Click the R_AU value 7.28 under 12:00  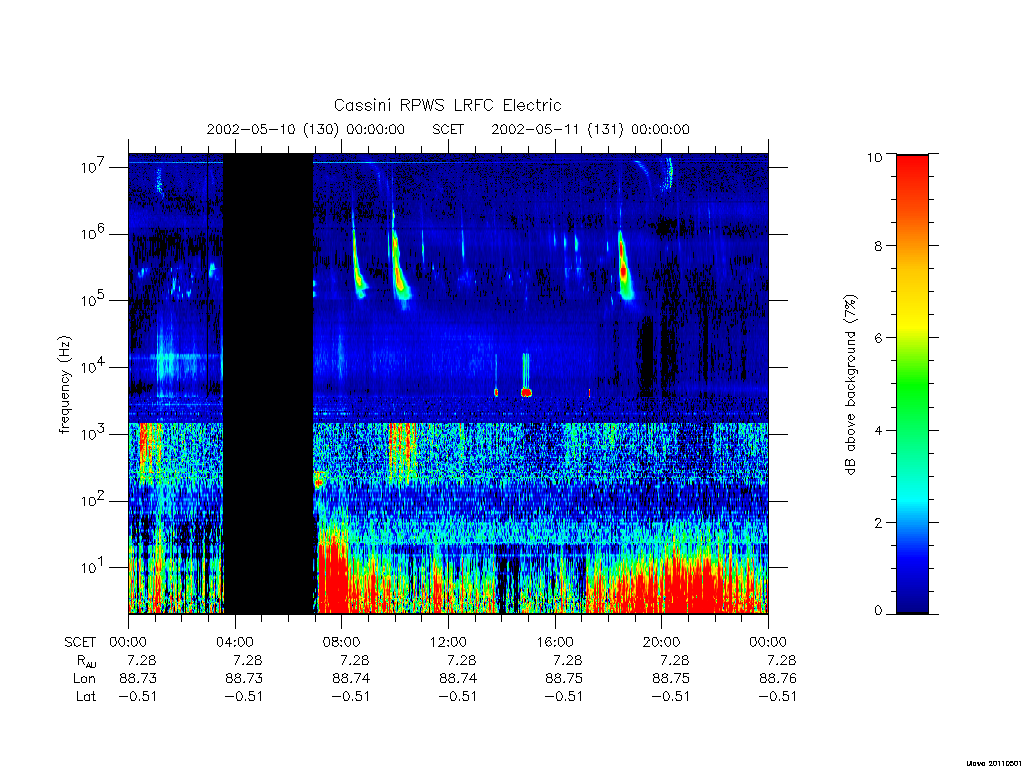click(x=462, y=660)
